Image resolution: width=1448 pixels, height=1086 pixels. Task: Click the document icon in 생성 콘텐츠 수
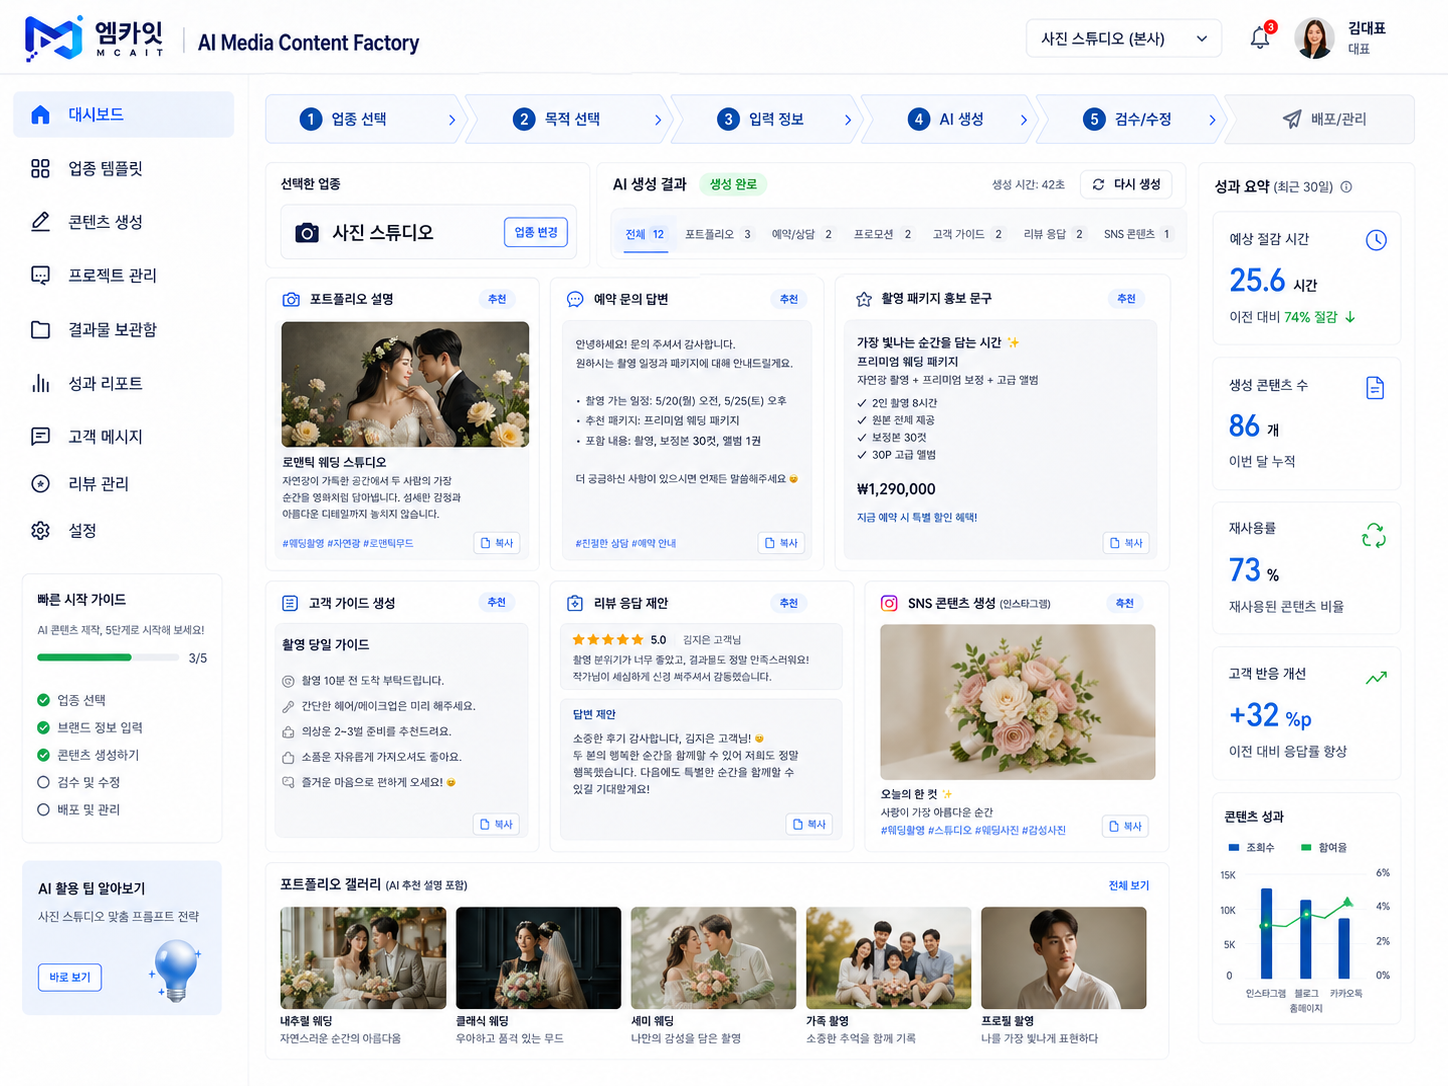click(1375, 388)
